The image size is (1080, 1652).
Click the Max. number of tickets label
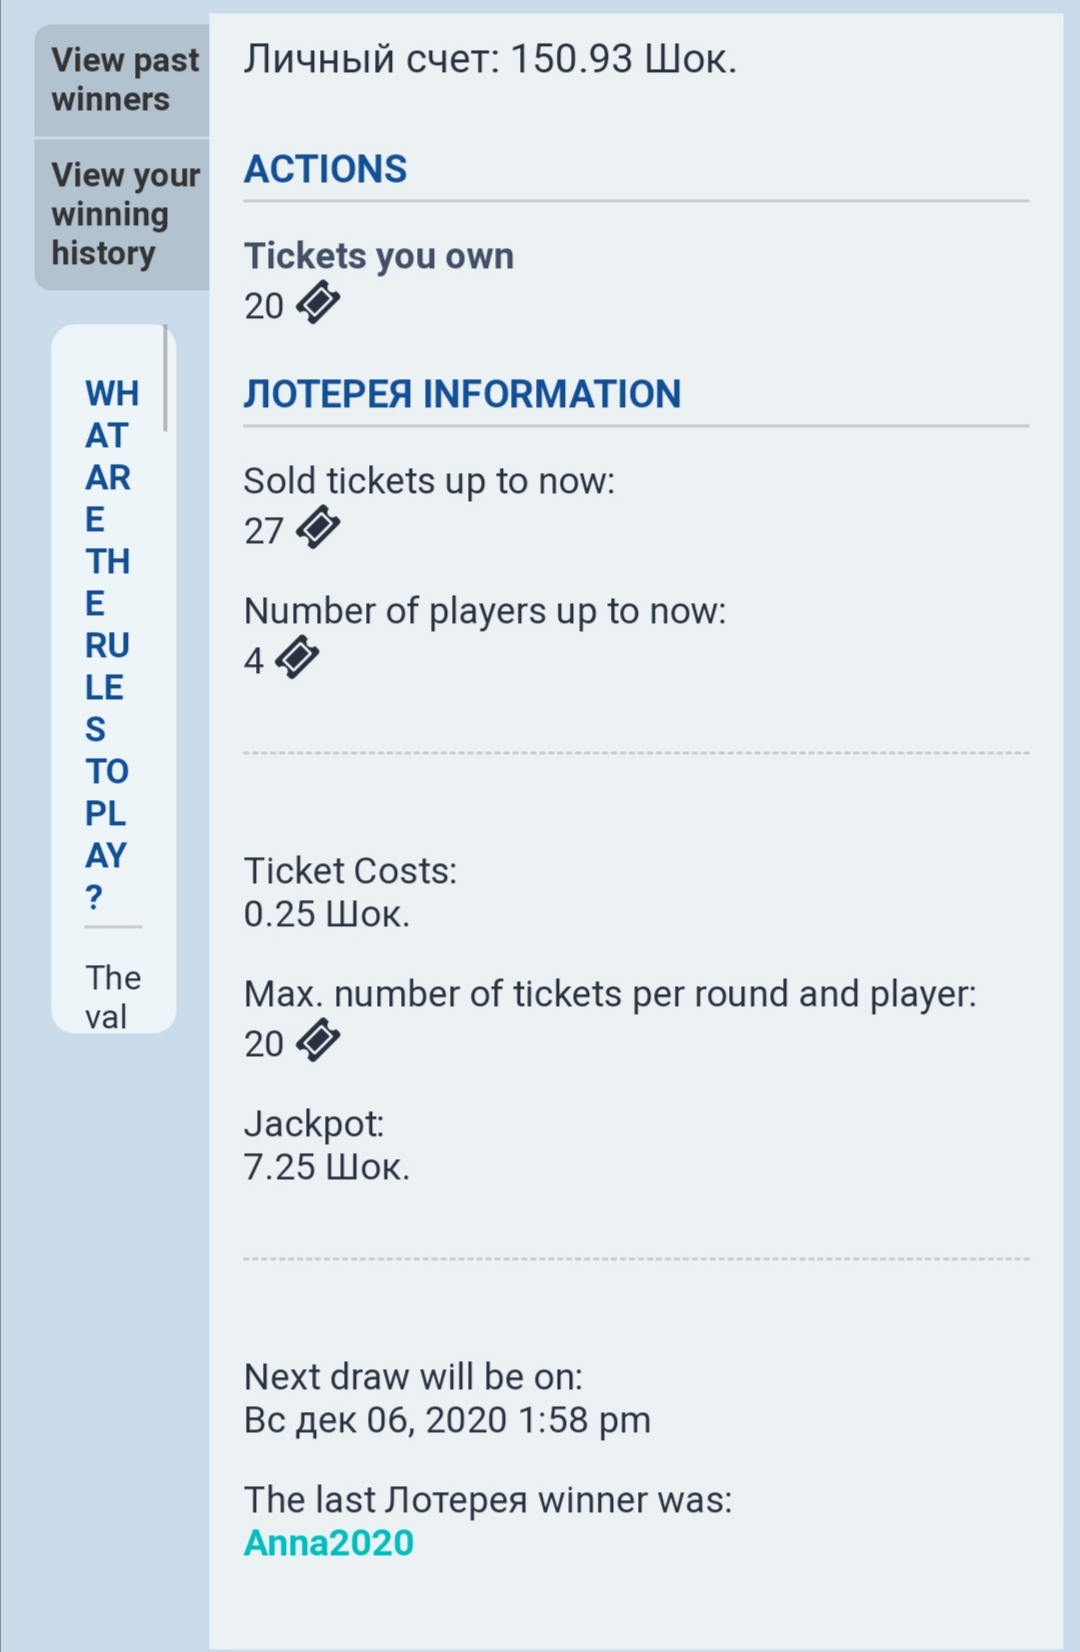610,994
